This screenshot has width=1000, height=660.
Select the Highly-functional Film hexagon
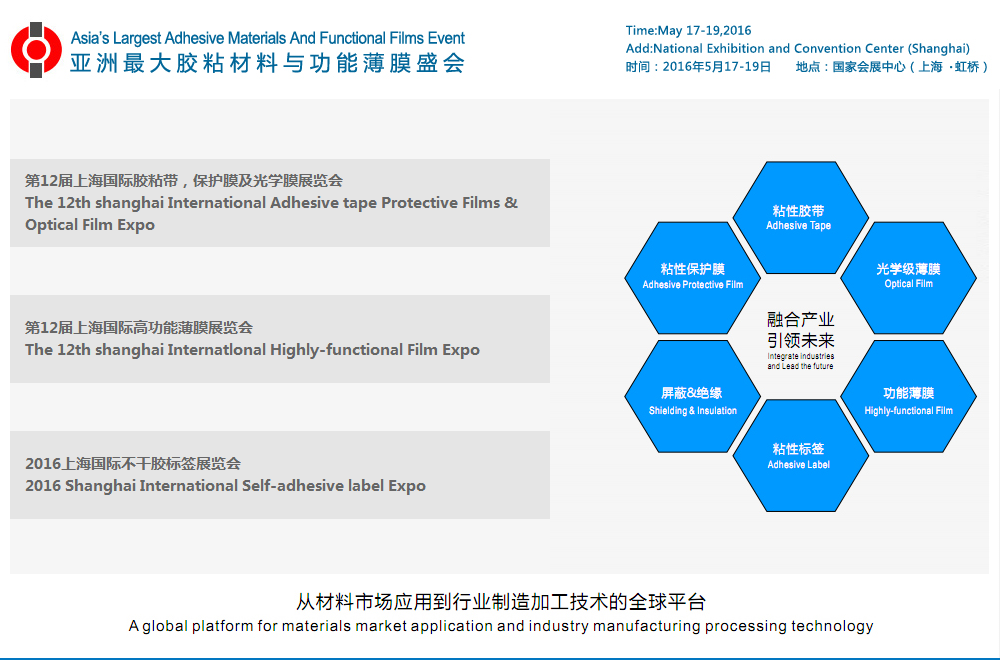click(908, 401)
